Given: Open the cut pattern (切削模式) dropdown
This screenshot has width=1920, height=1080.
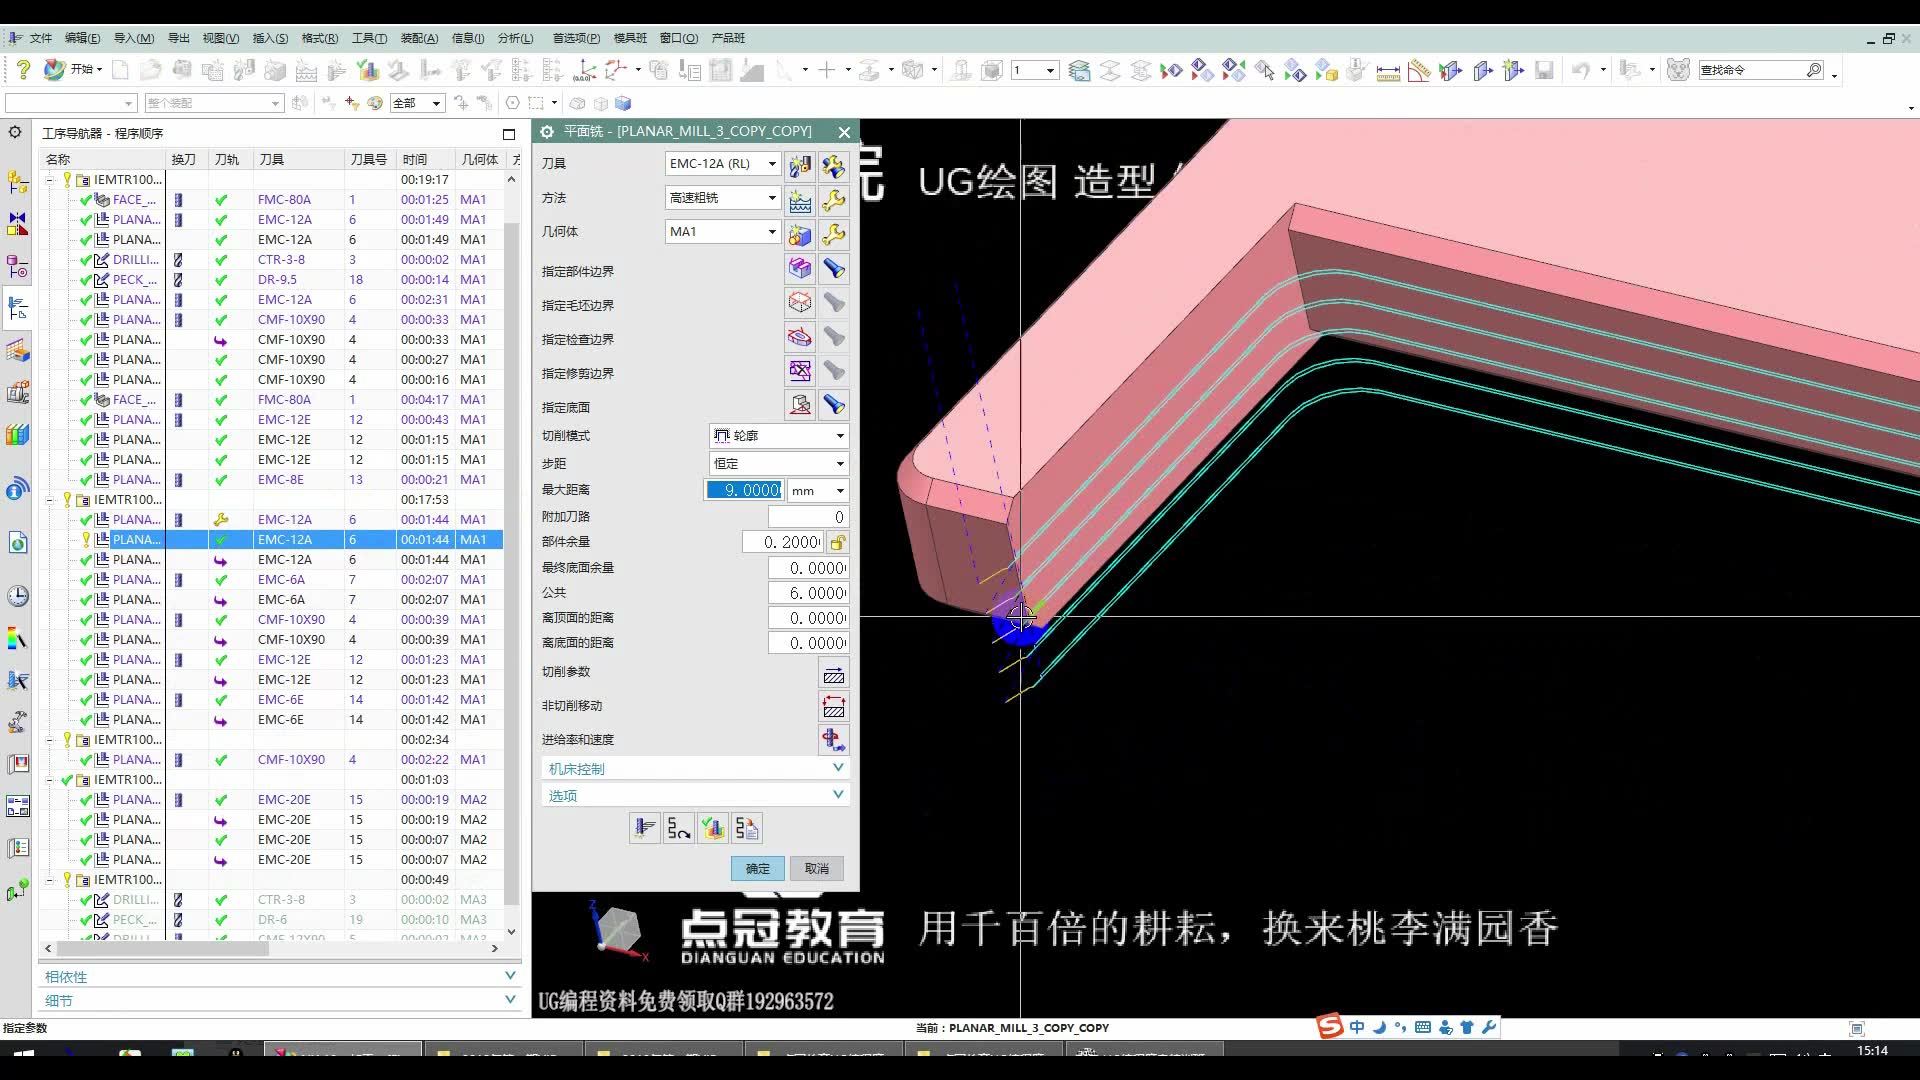Looking at the screenshot, I should coord(839,436).
